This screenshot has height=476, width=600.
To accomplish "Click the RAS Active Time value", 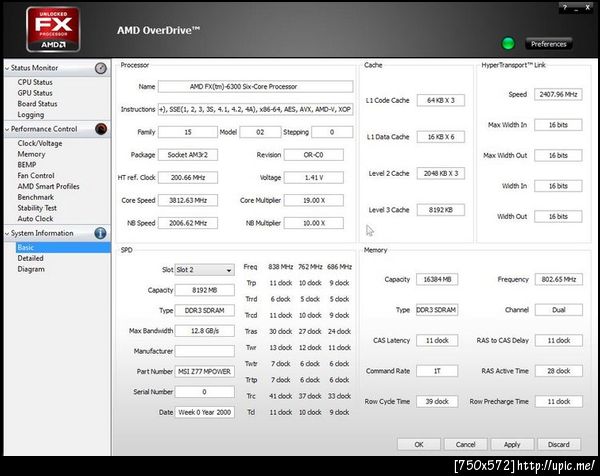I will [559, 371].
